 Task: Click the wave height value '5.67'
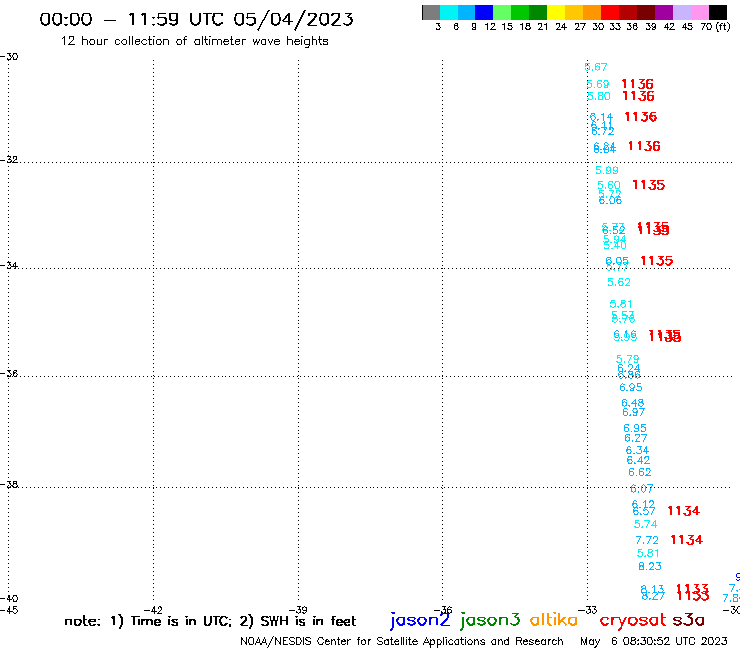[596, 67]
